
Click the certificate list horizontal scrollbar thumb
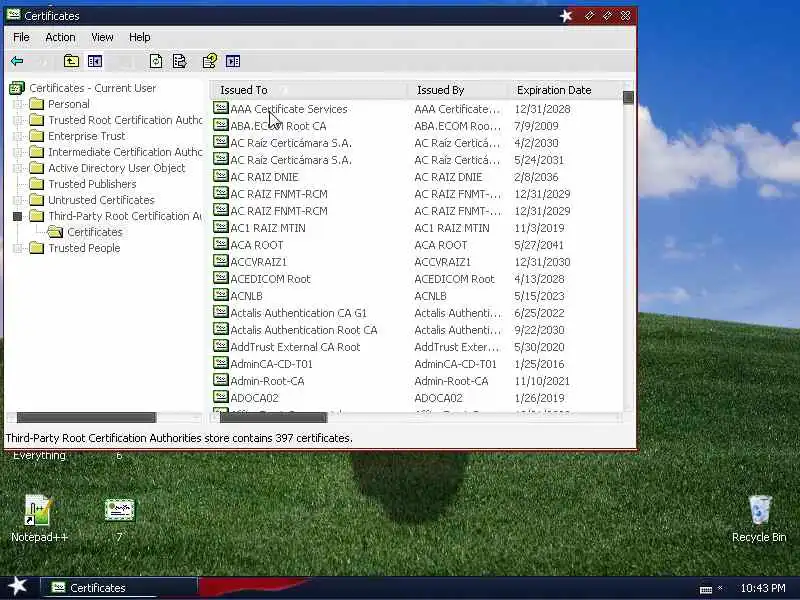tap(273, 418)
